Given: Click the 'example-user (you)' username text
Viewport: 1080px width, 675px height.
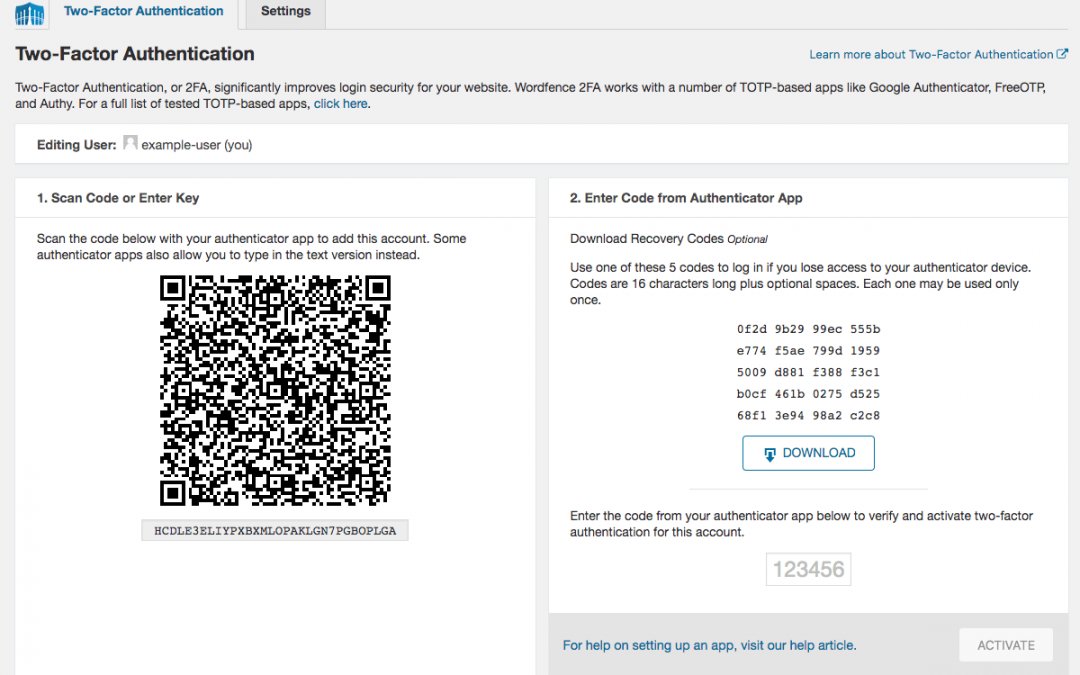Looking at the screenshot, I should click(x=197, y=145).
